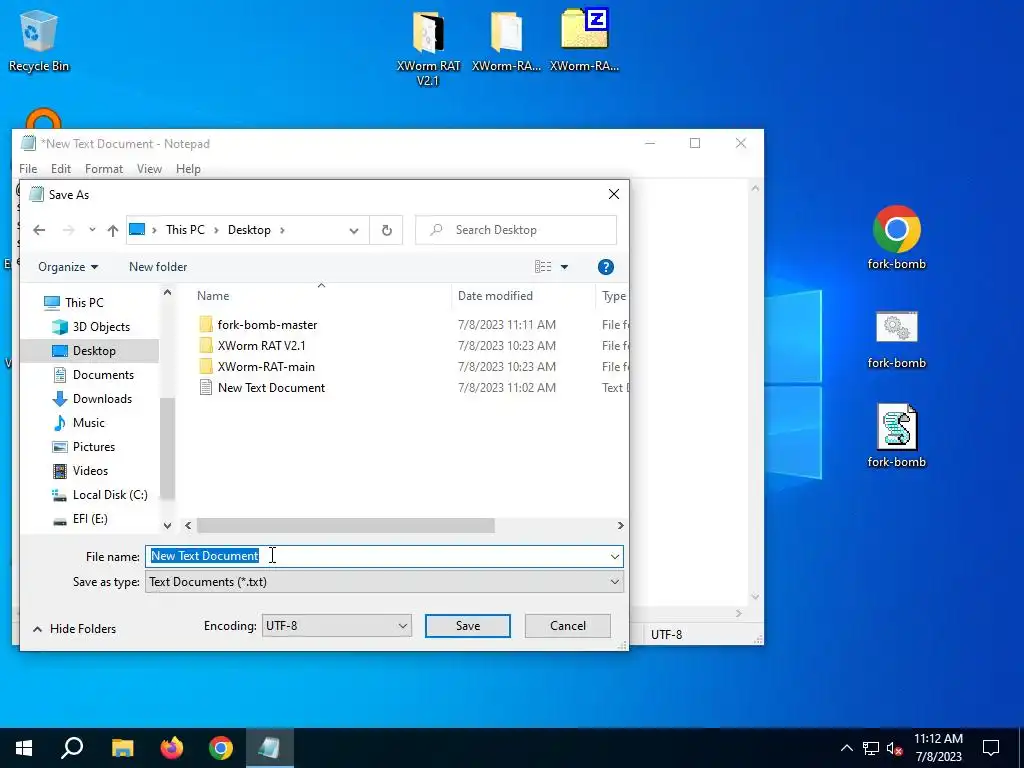Open the muted volume tray icon
The width and height of the screenshot is (1024, 768).
click(x=895, y=748)
